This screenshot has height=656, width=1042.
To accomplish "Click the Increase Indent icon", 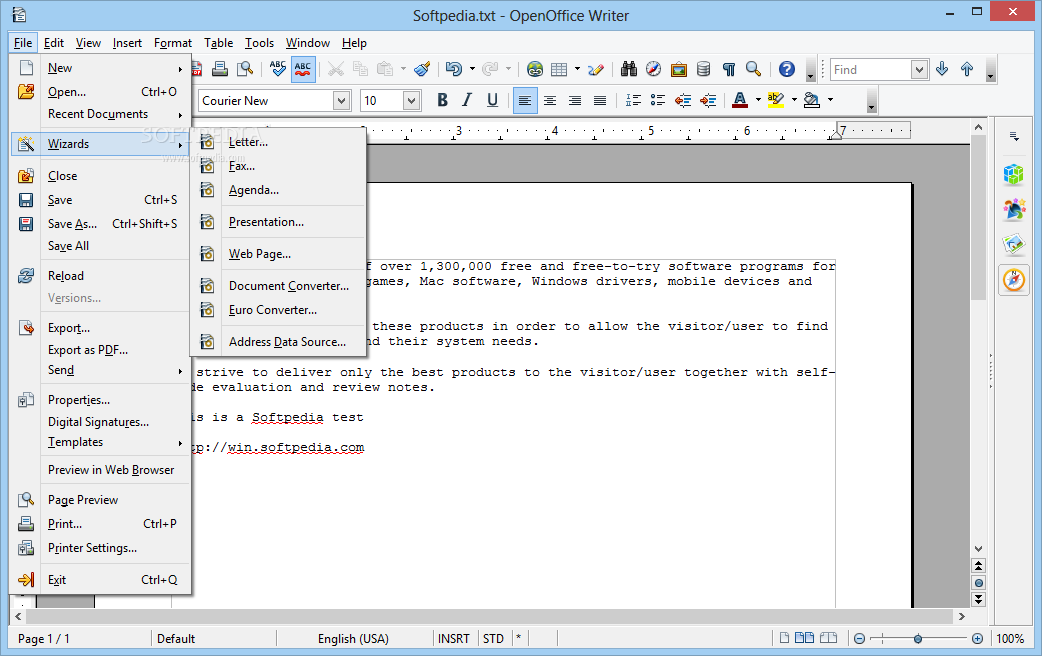I will click(708, 100).
